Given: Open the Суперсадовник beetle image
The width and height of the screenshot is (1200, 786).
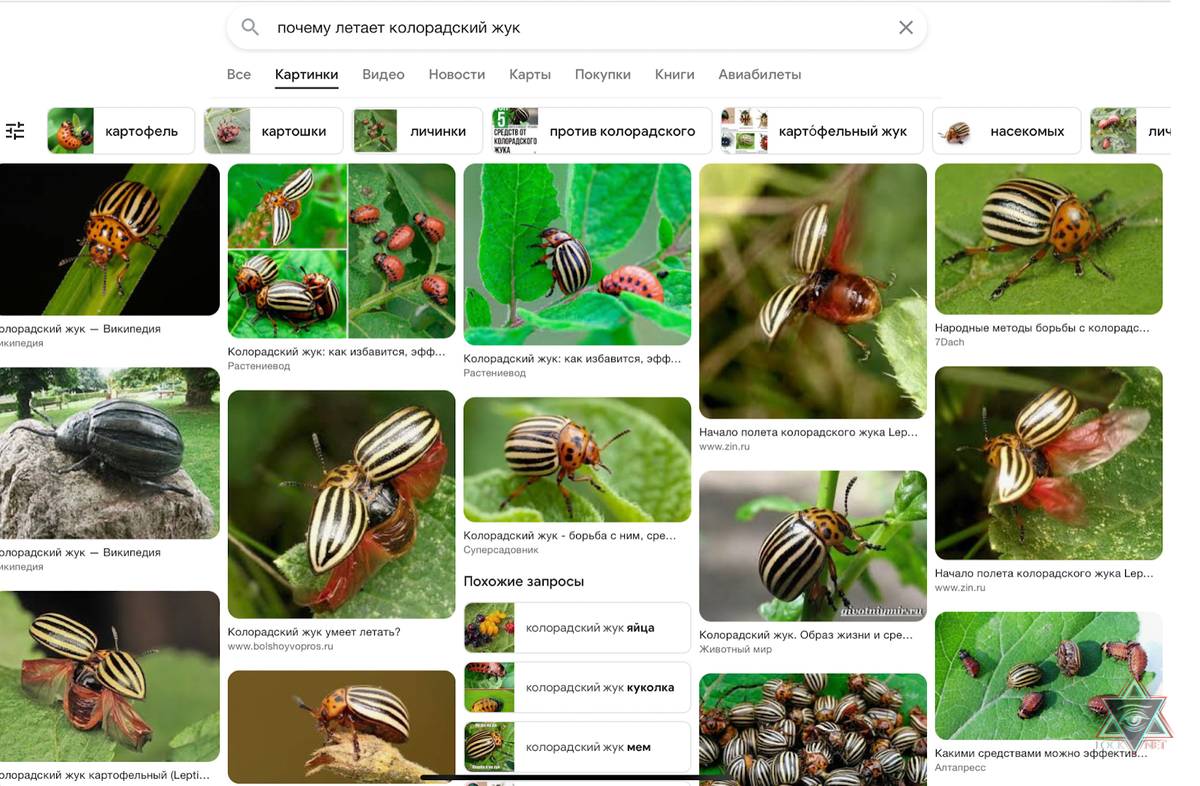Looking at the screenshot, I should point(577,459).
